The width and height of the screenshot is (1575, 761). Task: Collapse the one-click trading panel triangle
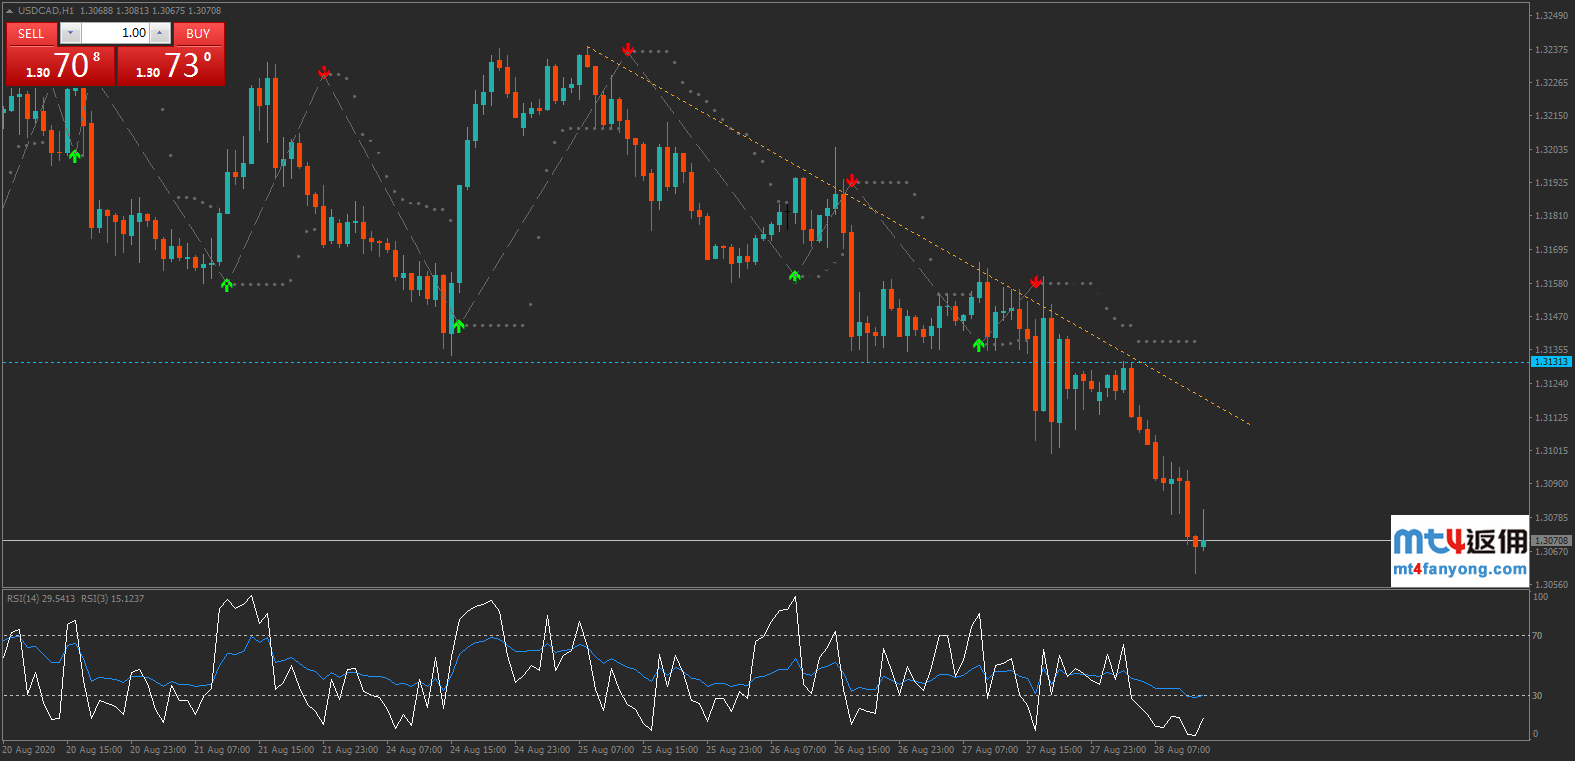click(x=9, y=11)
